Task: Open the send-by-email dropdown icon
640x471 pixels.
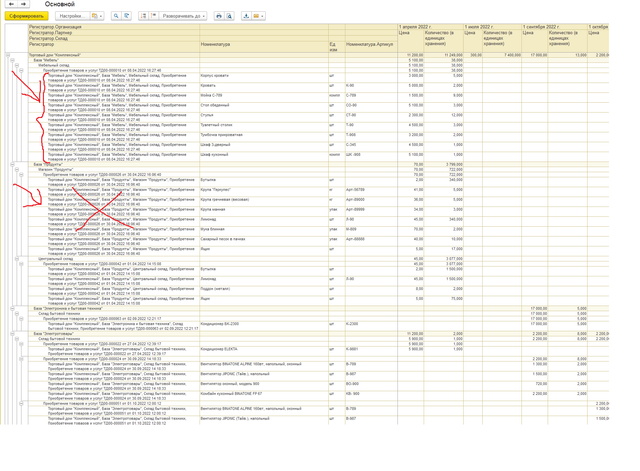Action: (258, 16)
